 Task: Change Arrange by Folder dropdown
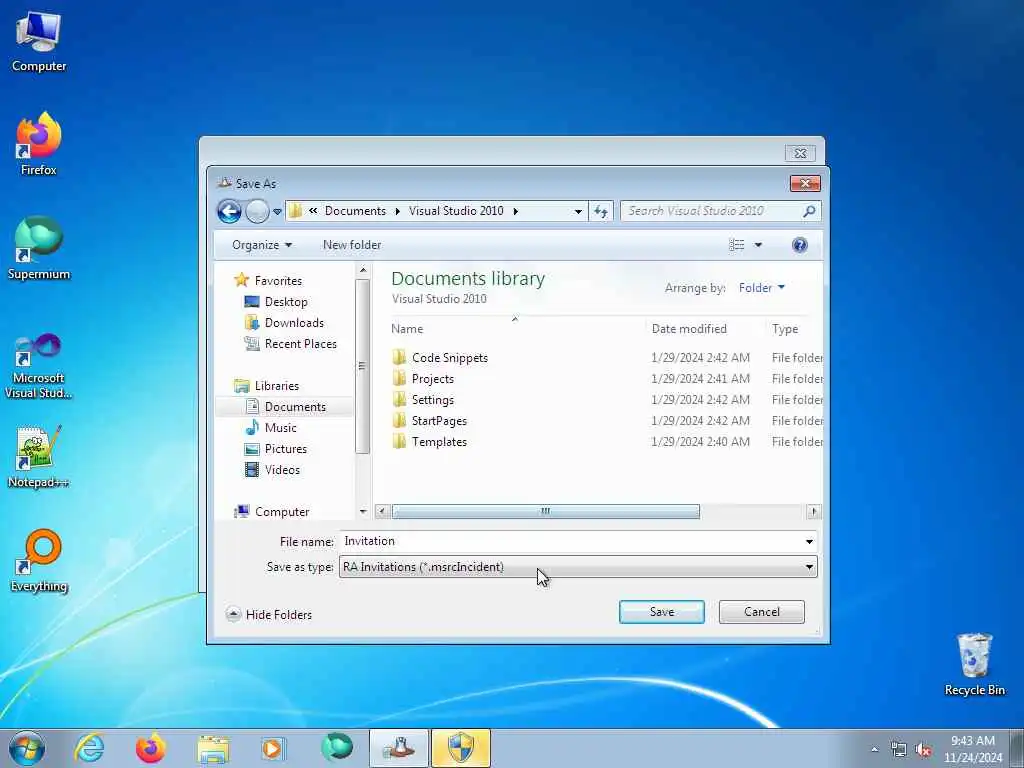[x=761, y=288]
